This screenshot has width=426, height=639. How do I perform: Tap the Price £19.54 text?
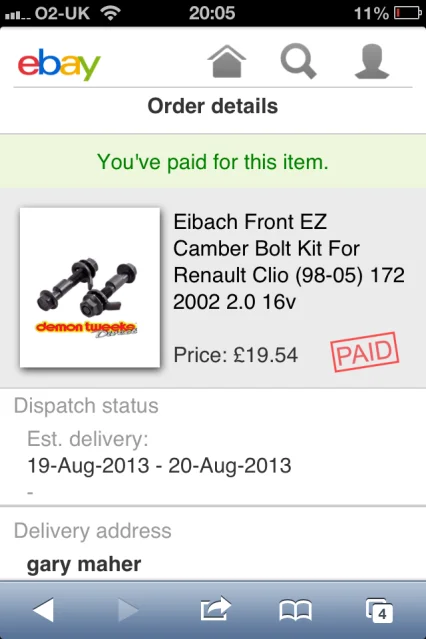236,355
